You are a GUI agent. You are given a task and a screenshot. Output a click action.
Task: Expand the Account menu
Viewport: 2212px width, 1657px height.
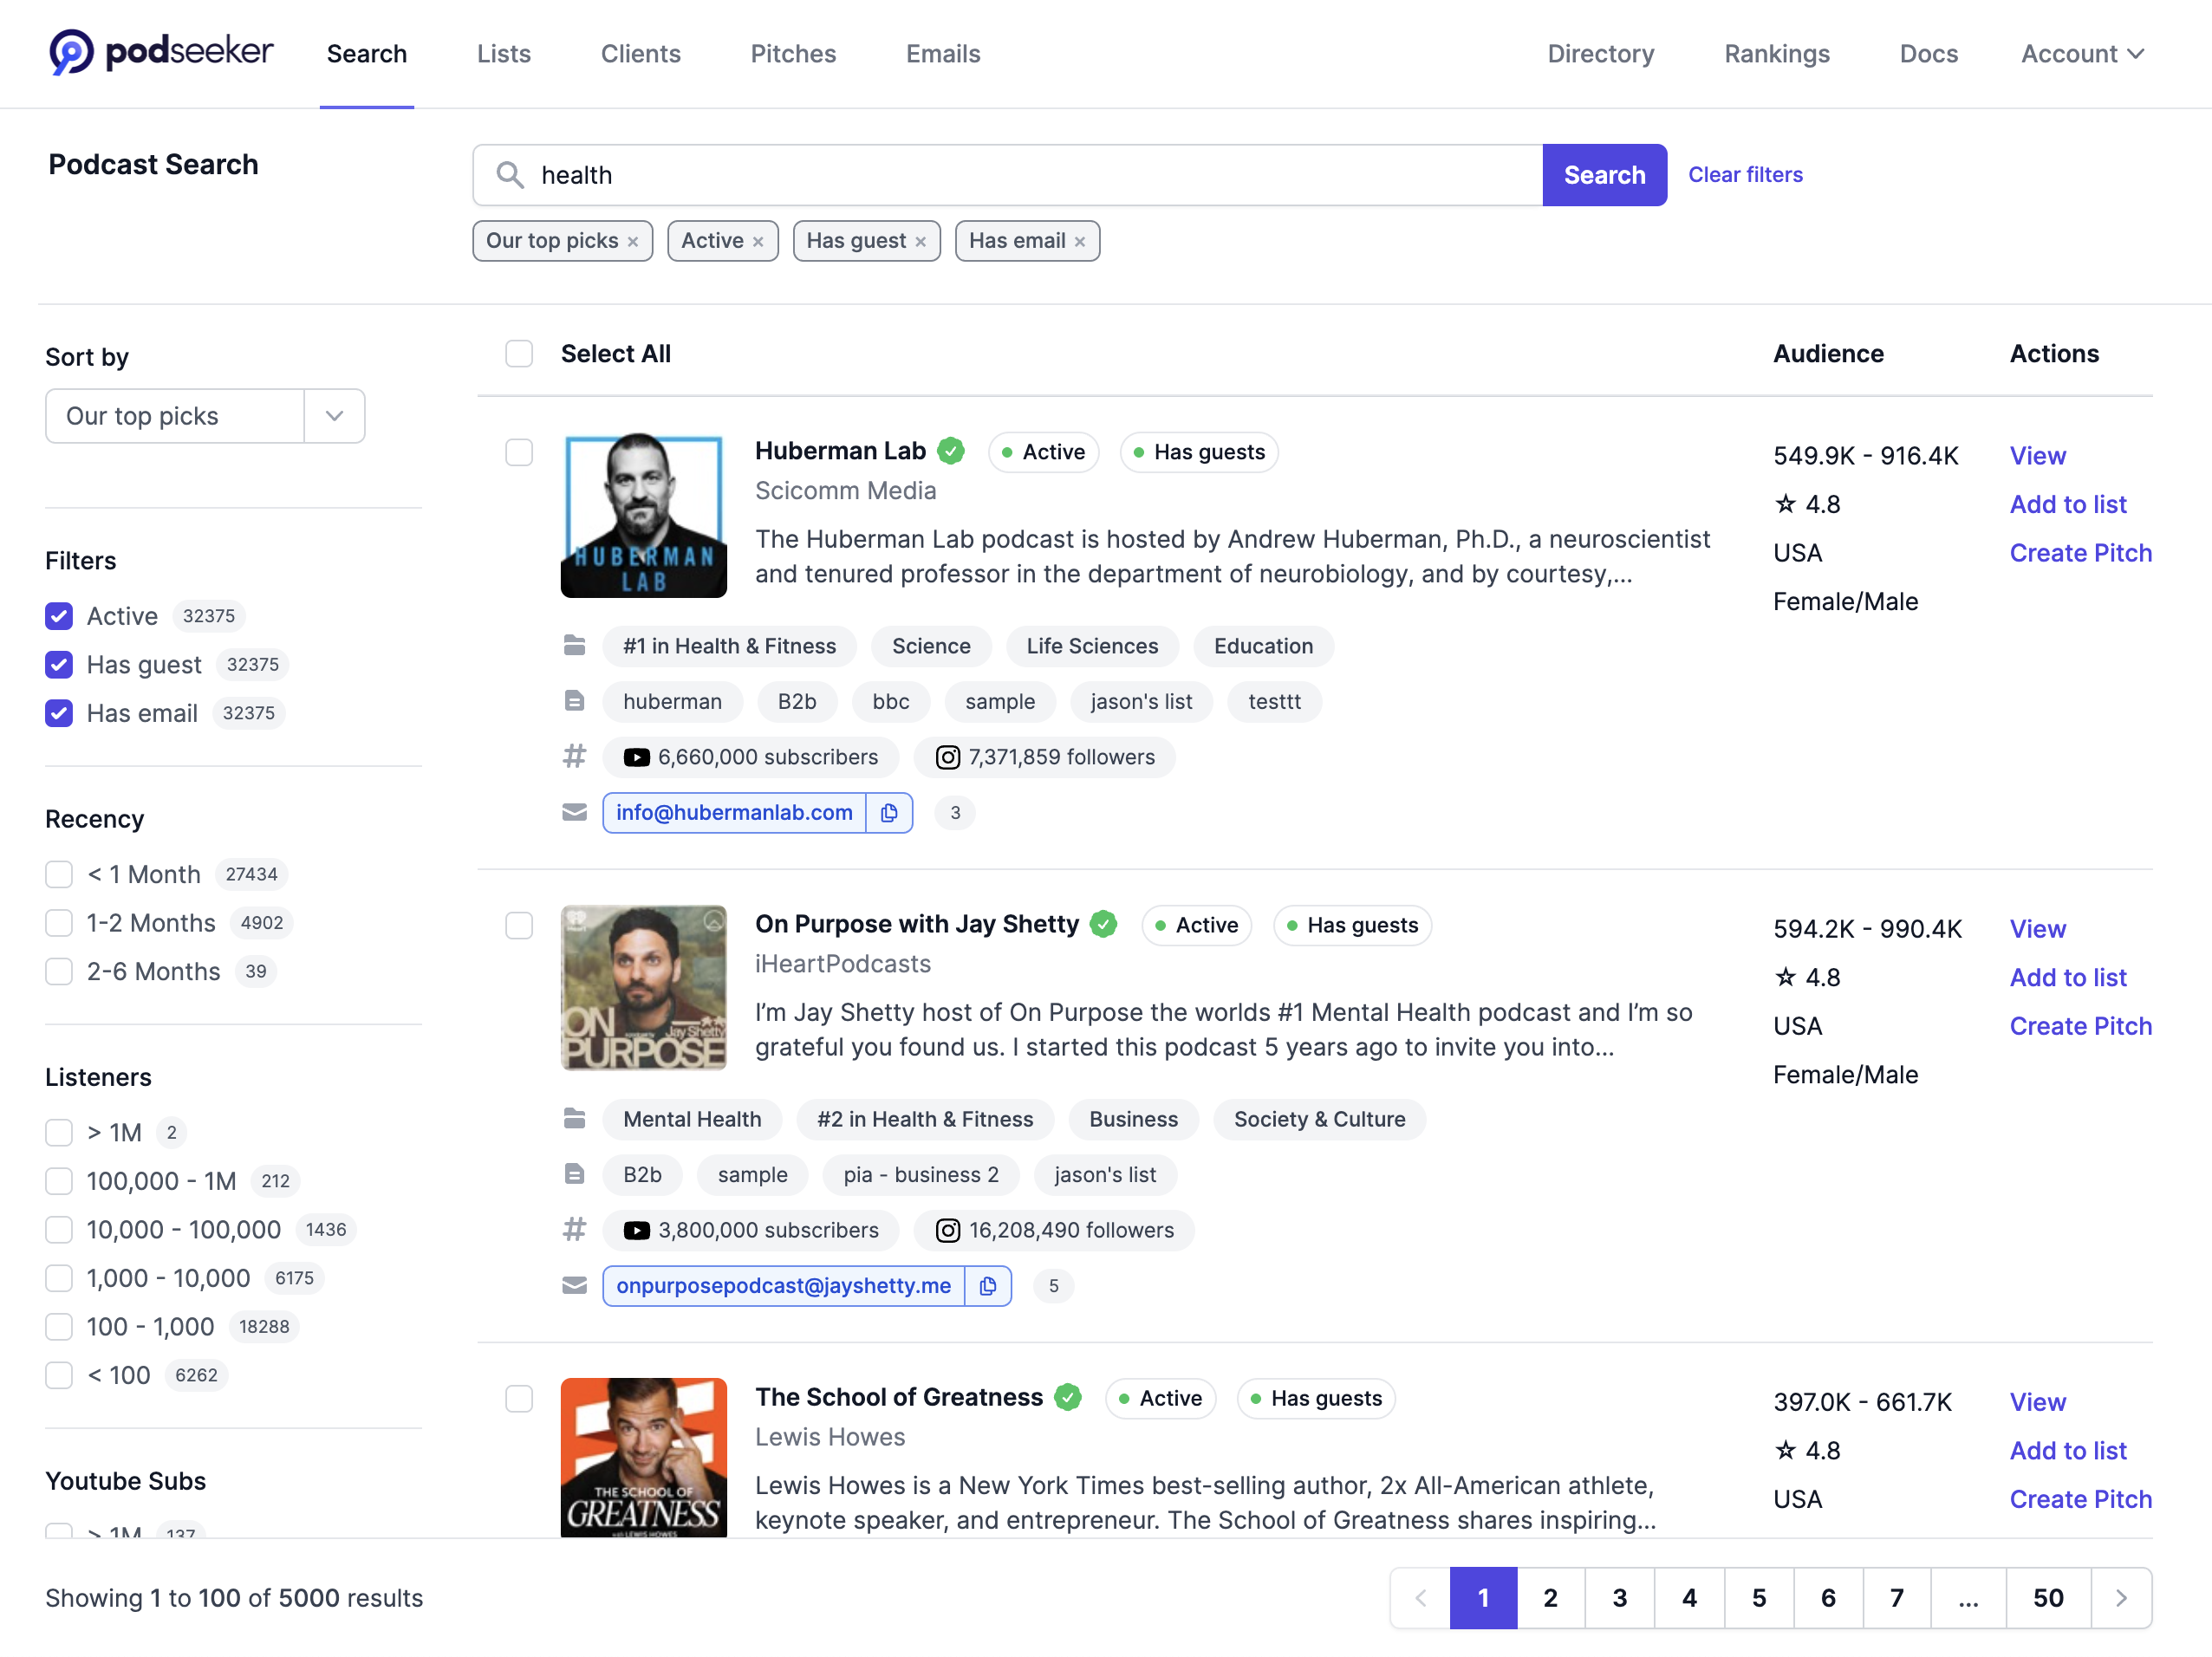tap(2082, 53)
